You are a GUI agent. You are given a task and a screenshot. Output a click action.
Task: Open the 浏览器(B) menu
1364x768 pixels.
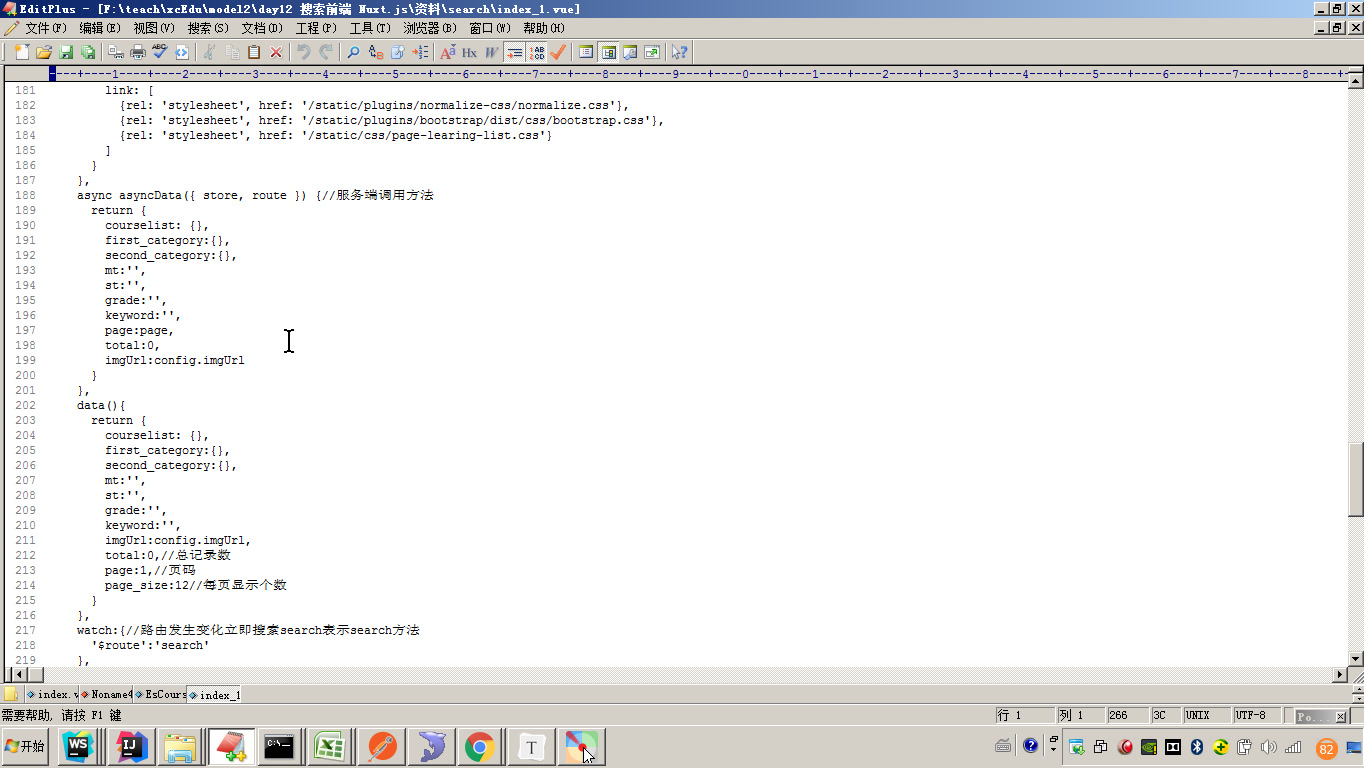[x=430, y=28]
